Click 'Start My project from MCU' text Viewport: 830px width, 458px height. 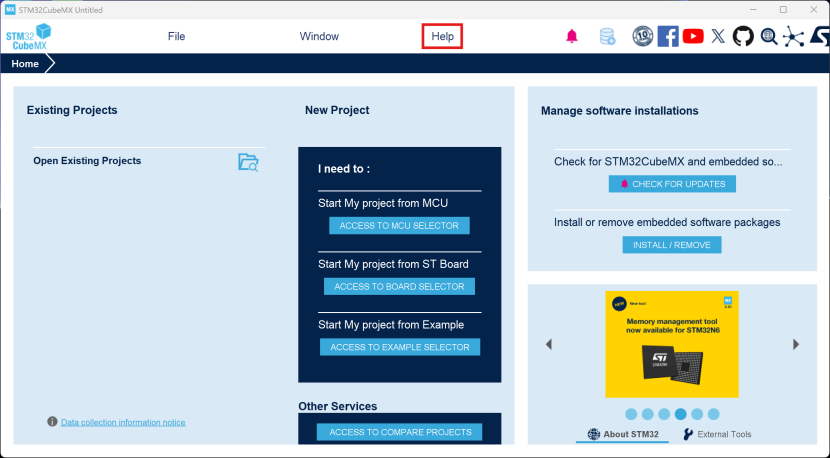tap(383, 203)
